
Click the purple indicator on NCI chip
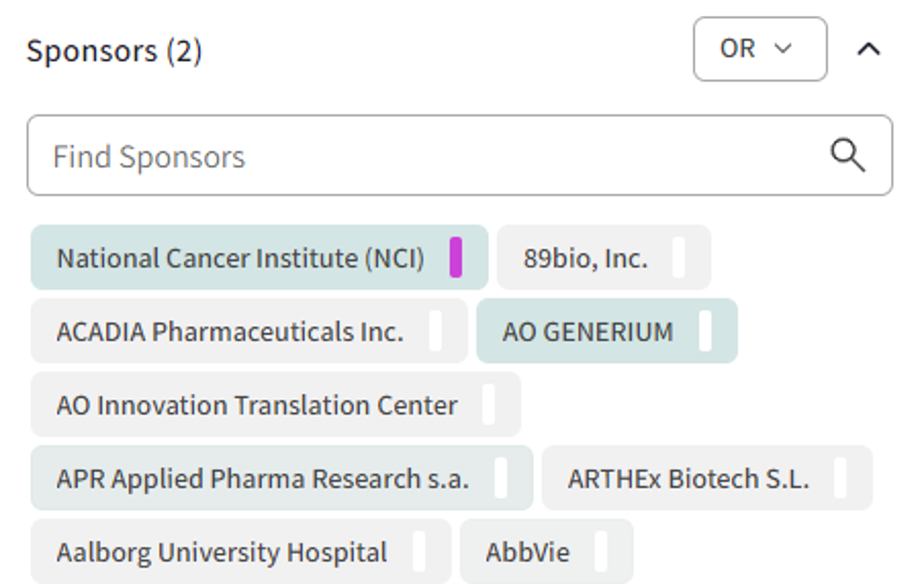point(456,258)
